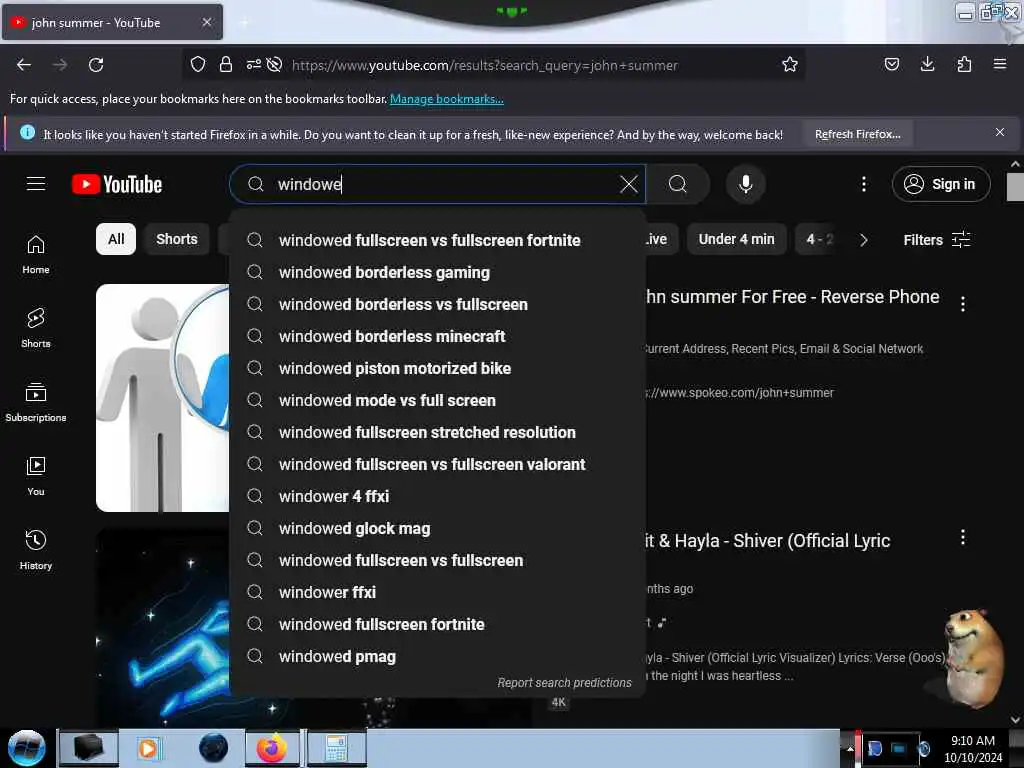Open the Firefox downloads panel
The width and height of the screenshot is (1024, 768).
click(927, 64)
